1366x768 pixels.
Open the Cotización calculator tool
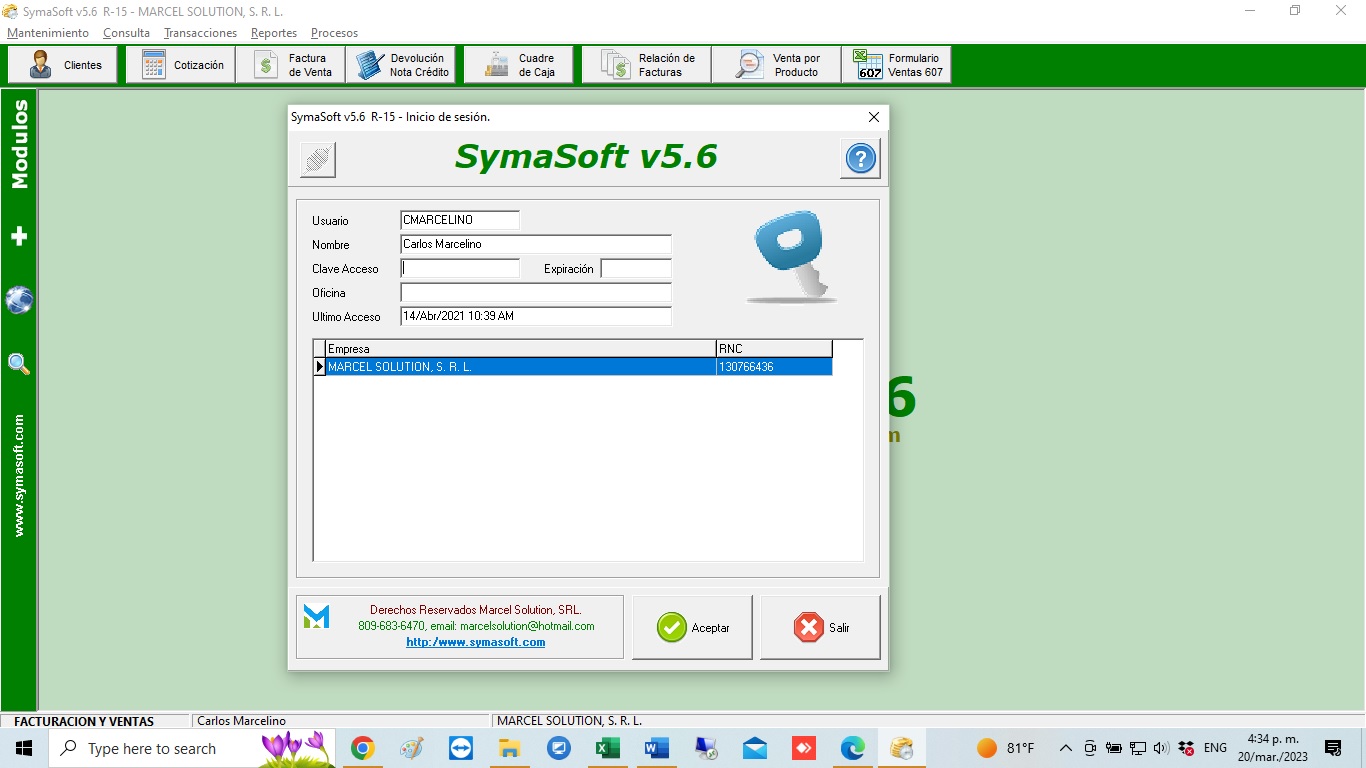(181, 65)
